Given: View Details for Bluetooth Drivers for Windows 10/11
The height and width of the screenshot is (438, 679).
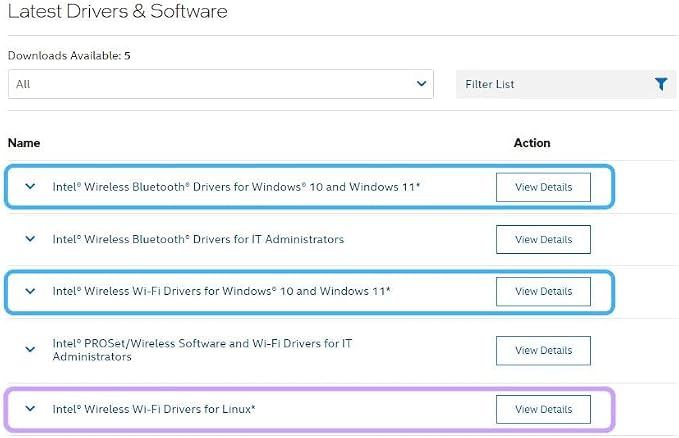Looking at the screenshot, I should pyautogui.click(x=543, y=187).
